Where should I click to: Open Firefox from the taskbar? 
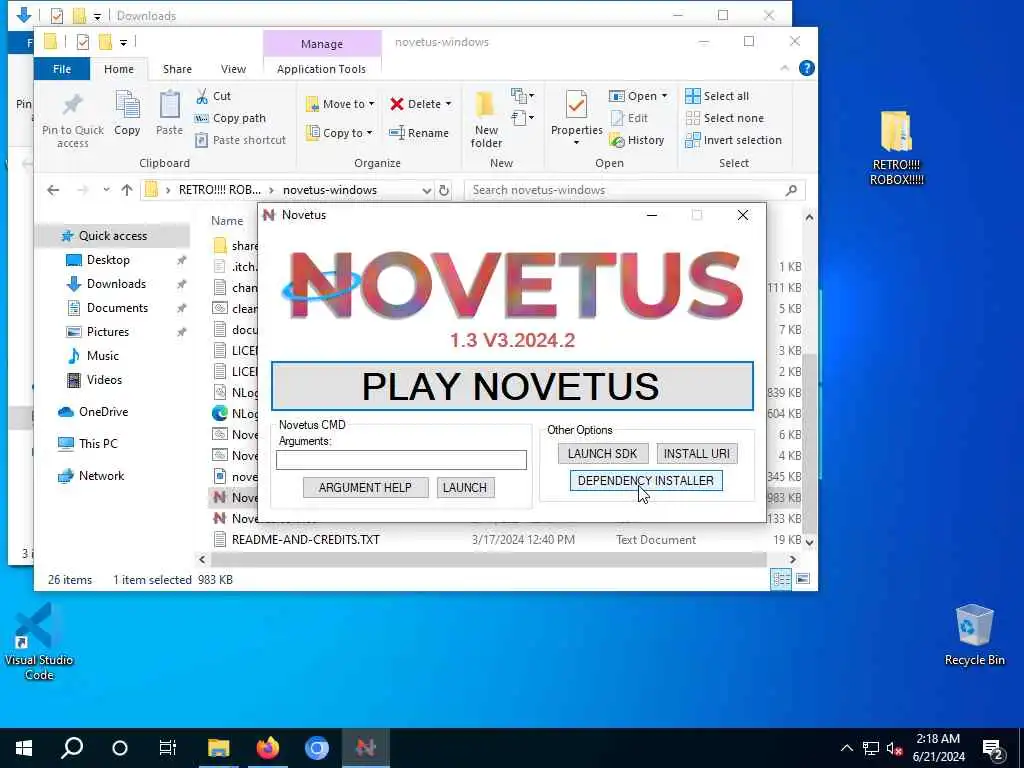(x=268, y=748)
